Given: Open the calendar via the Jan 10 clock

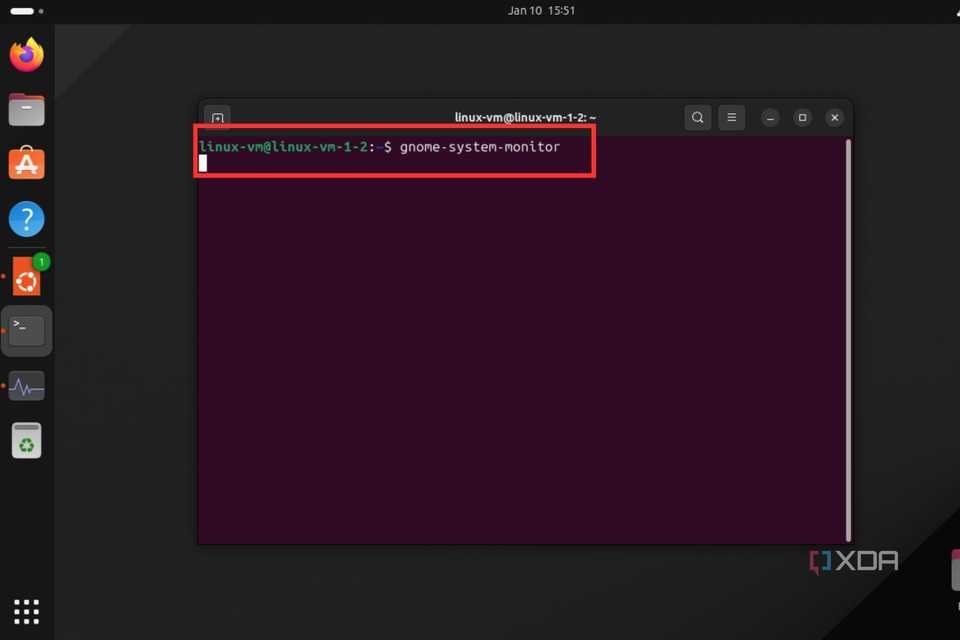Looking at the screenshot, I should [542, 12].
